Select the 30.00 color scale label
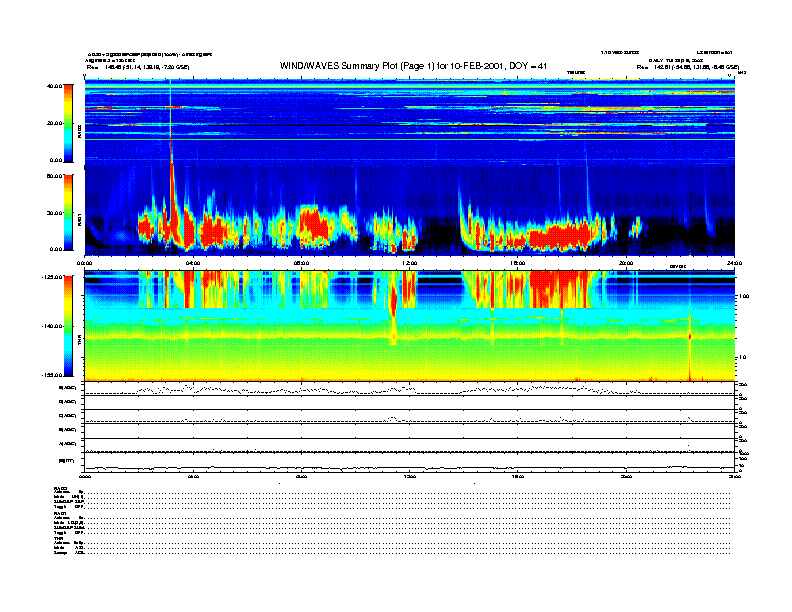 [54, 213]
